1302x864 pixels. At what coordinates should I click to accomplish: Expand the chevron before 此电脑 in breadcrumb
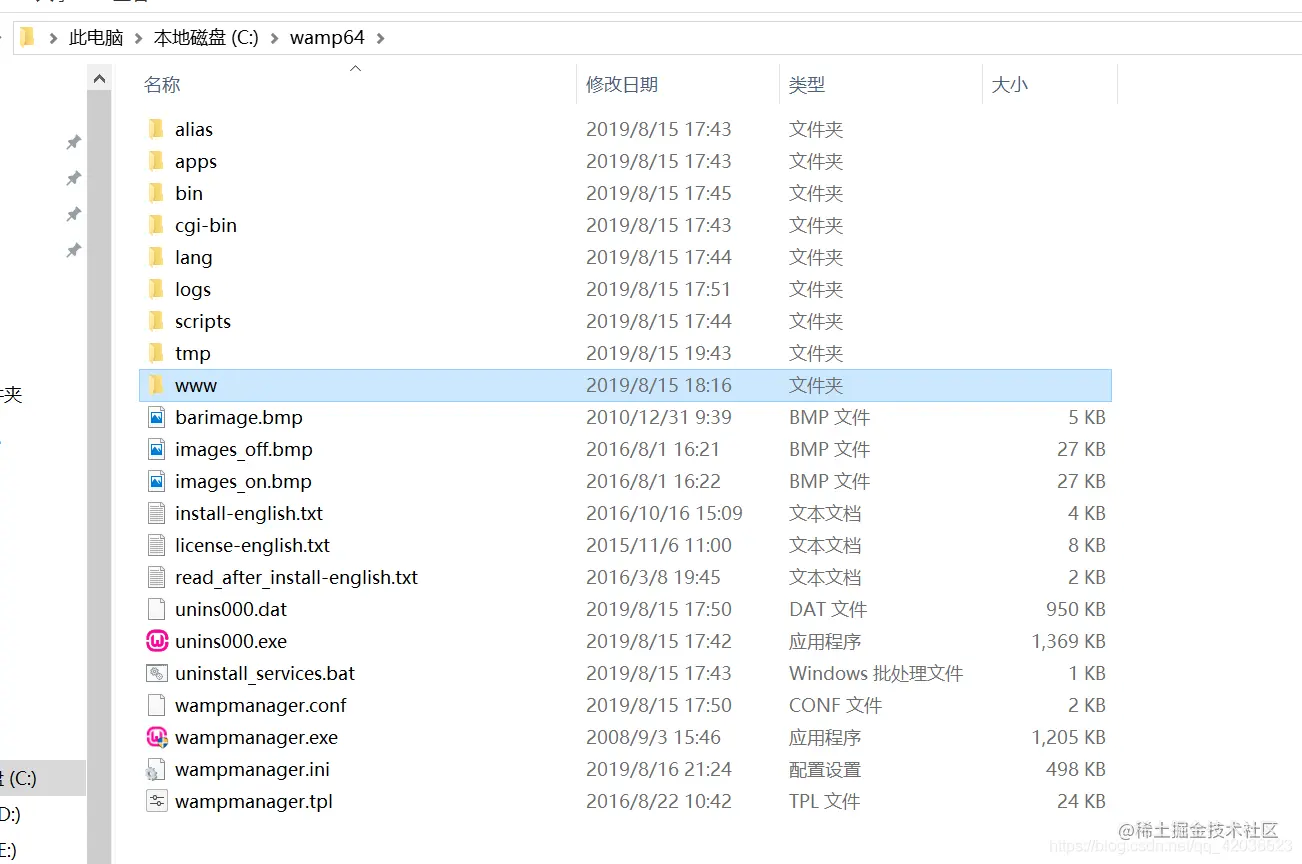[53, 38]
